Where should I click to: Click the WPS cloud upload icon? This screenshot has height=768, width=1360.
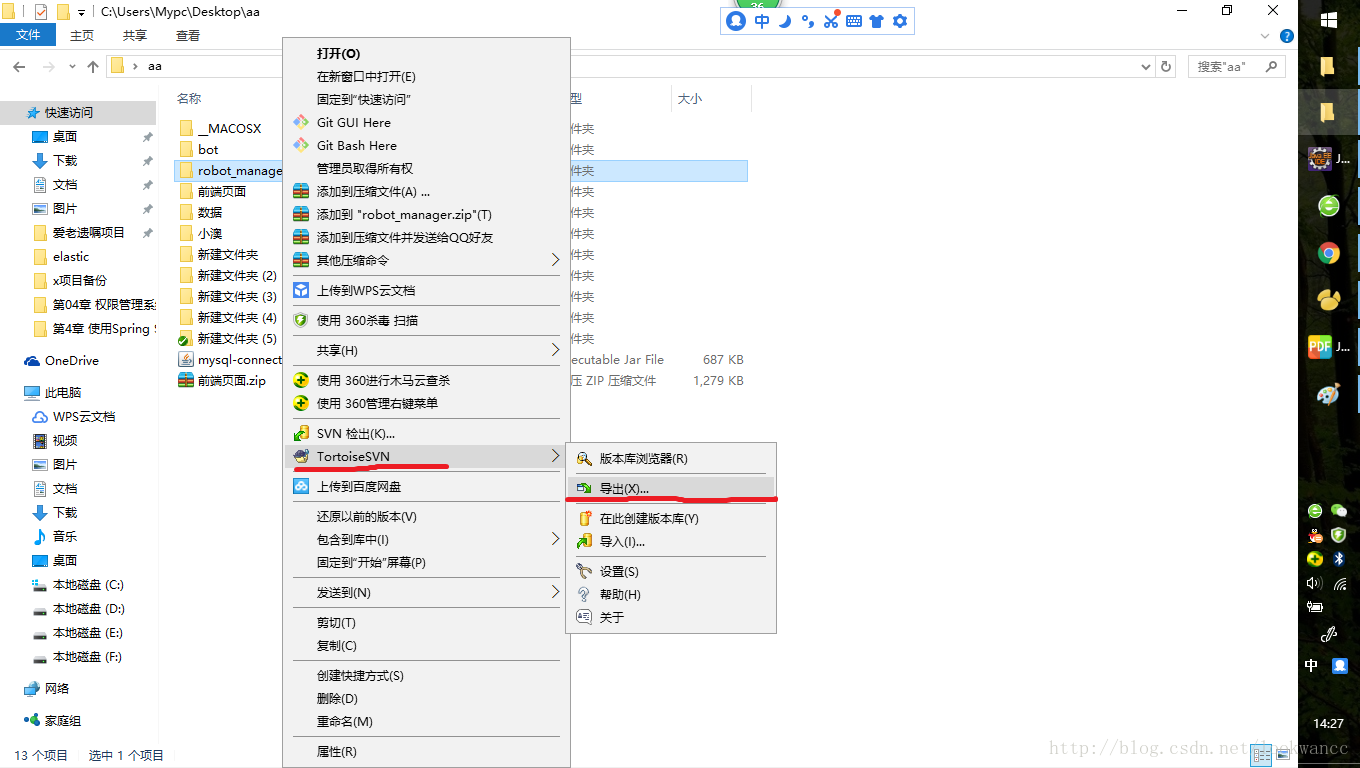click(301, 290)
